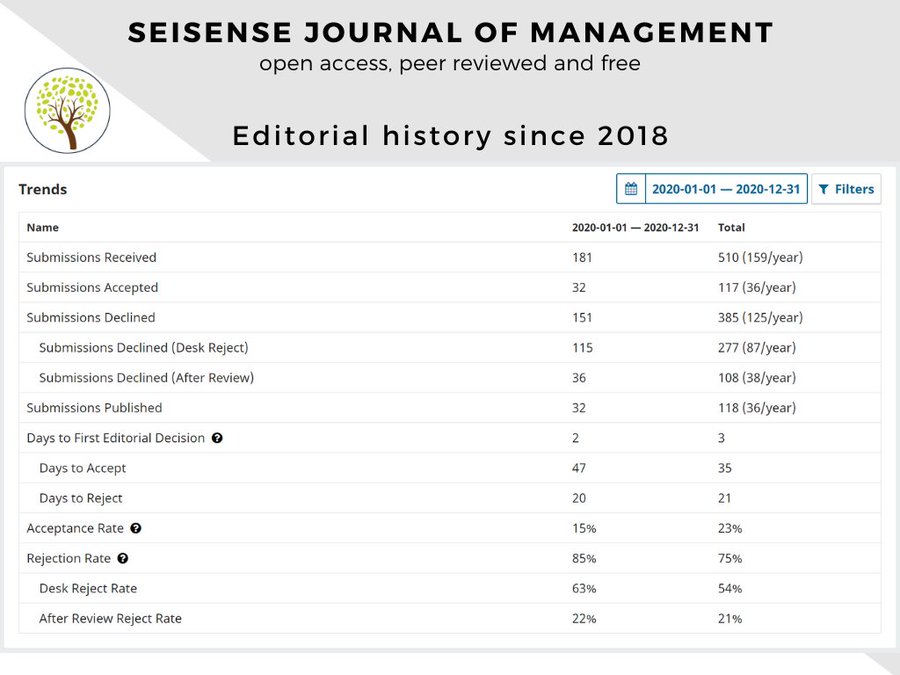Select the Days to Reject label
Image resolution: width=900 pixels, height=675 pixels.
pyautogui.click(x=81, y=498)
